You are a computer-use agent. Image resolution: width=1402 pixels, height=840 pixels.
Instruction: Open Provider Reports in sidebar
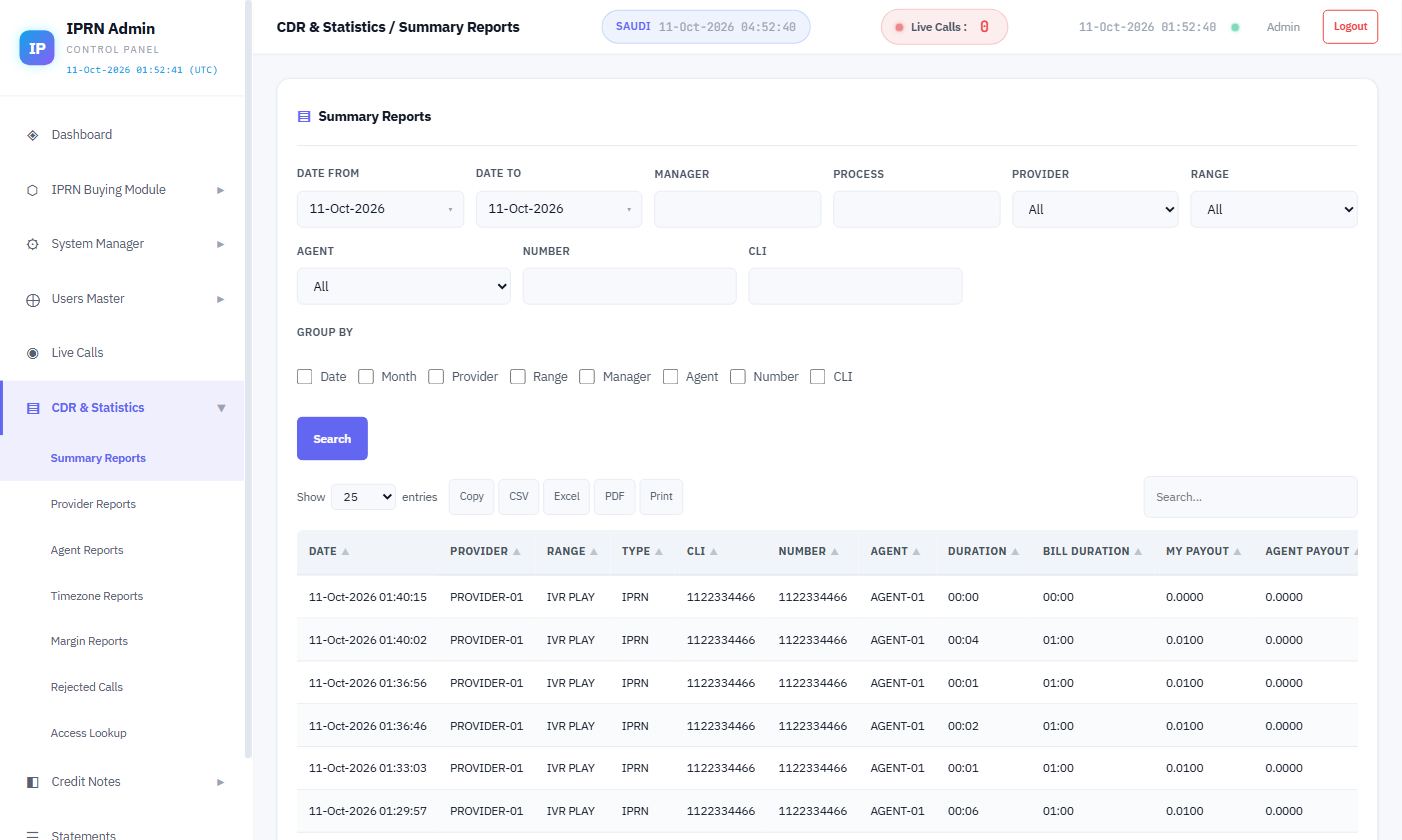click(93, 504)
